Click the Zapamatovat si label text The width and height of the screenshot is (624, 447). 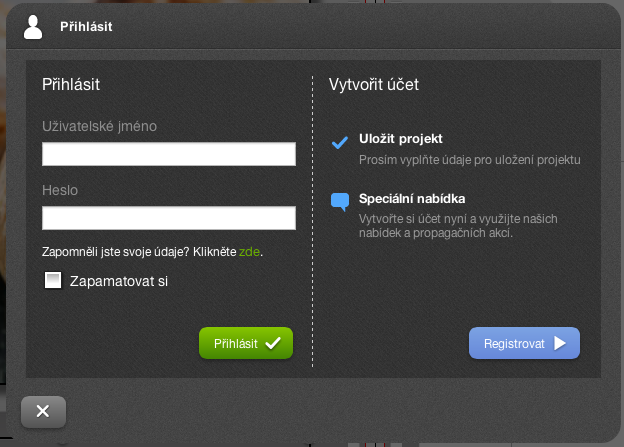point(118,281)
